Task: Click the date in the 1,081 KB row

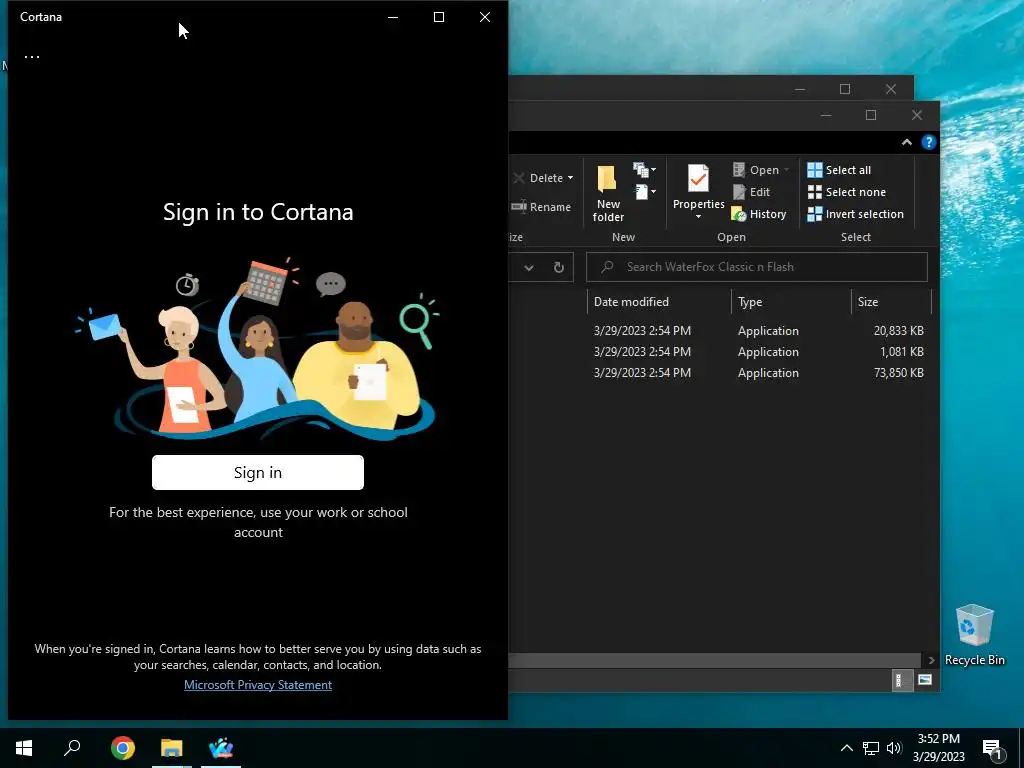Action: (642, 351)
